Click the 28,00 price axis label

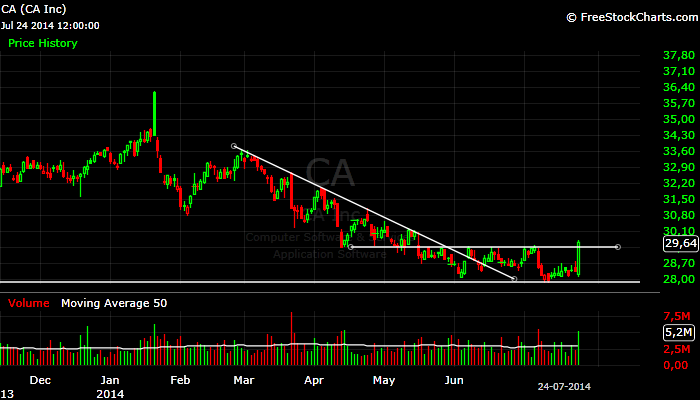pyautogui.click(x=679, y=279)
